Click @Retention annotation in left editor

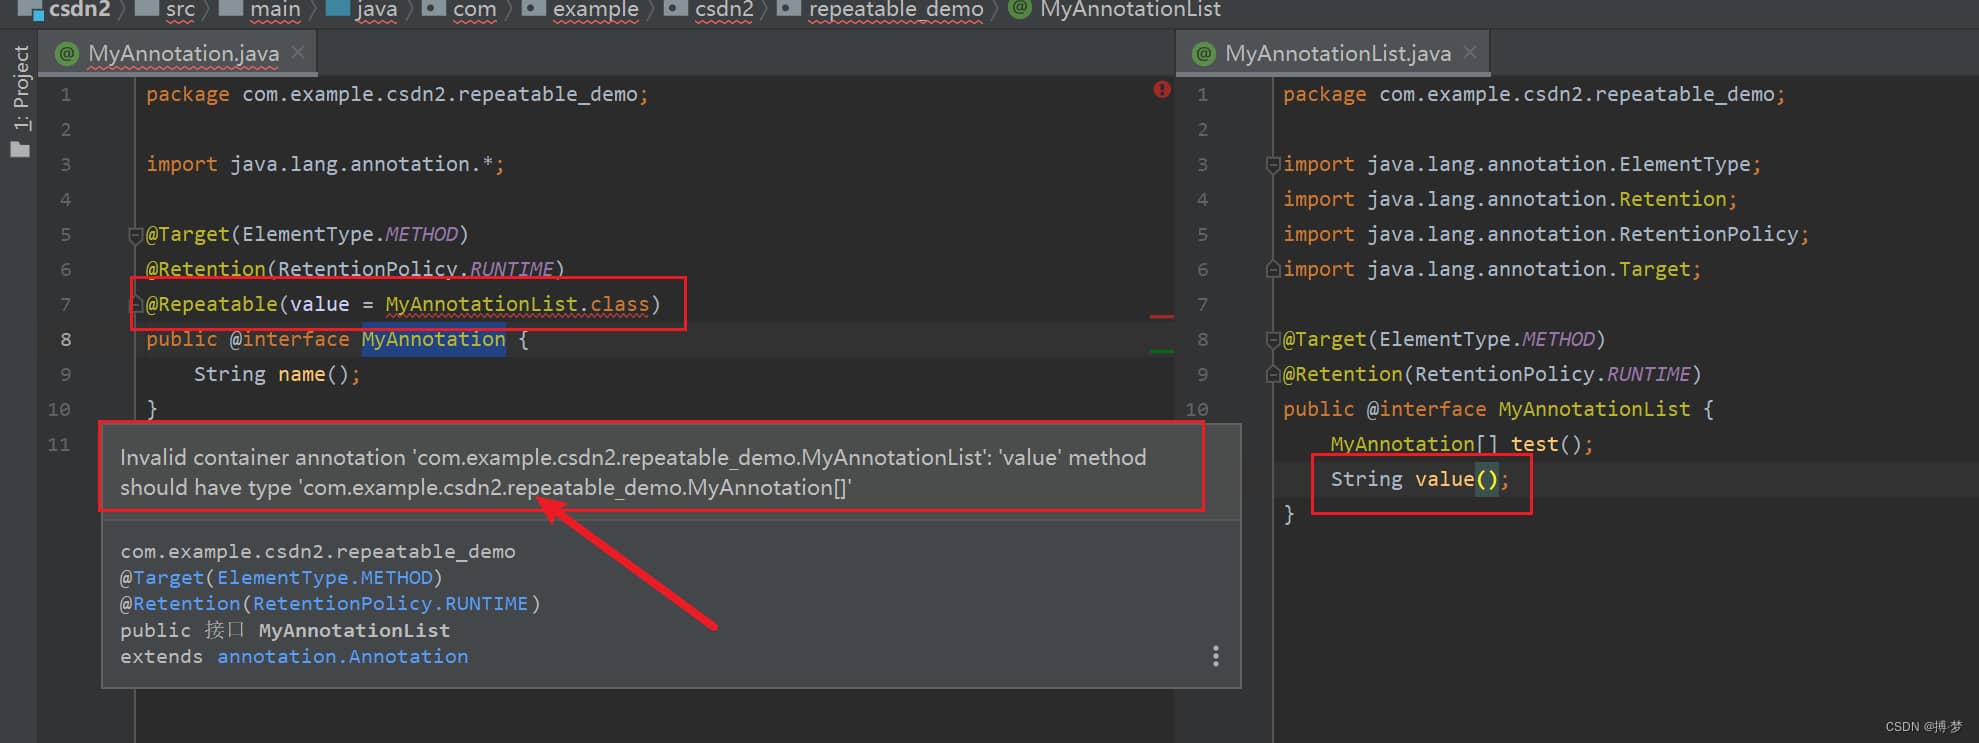[x=355, y=269]
